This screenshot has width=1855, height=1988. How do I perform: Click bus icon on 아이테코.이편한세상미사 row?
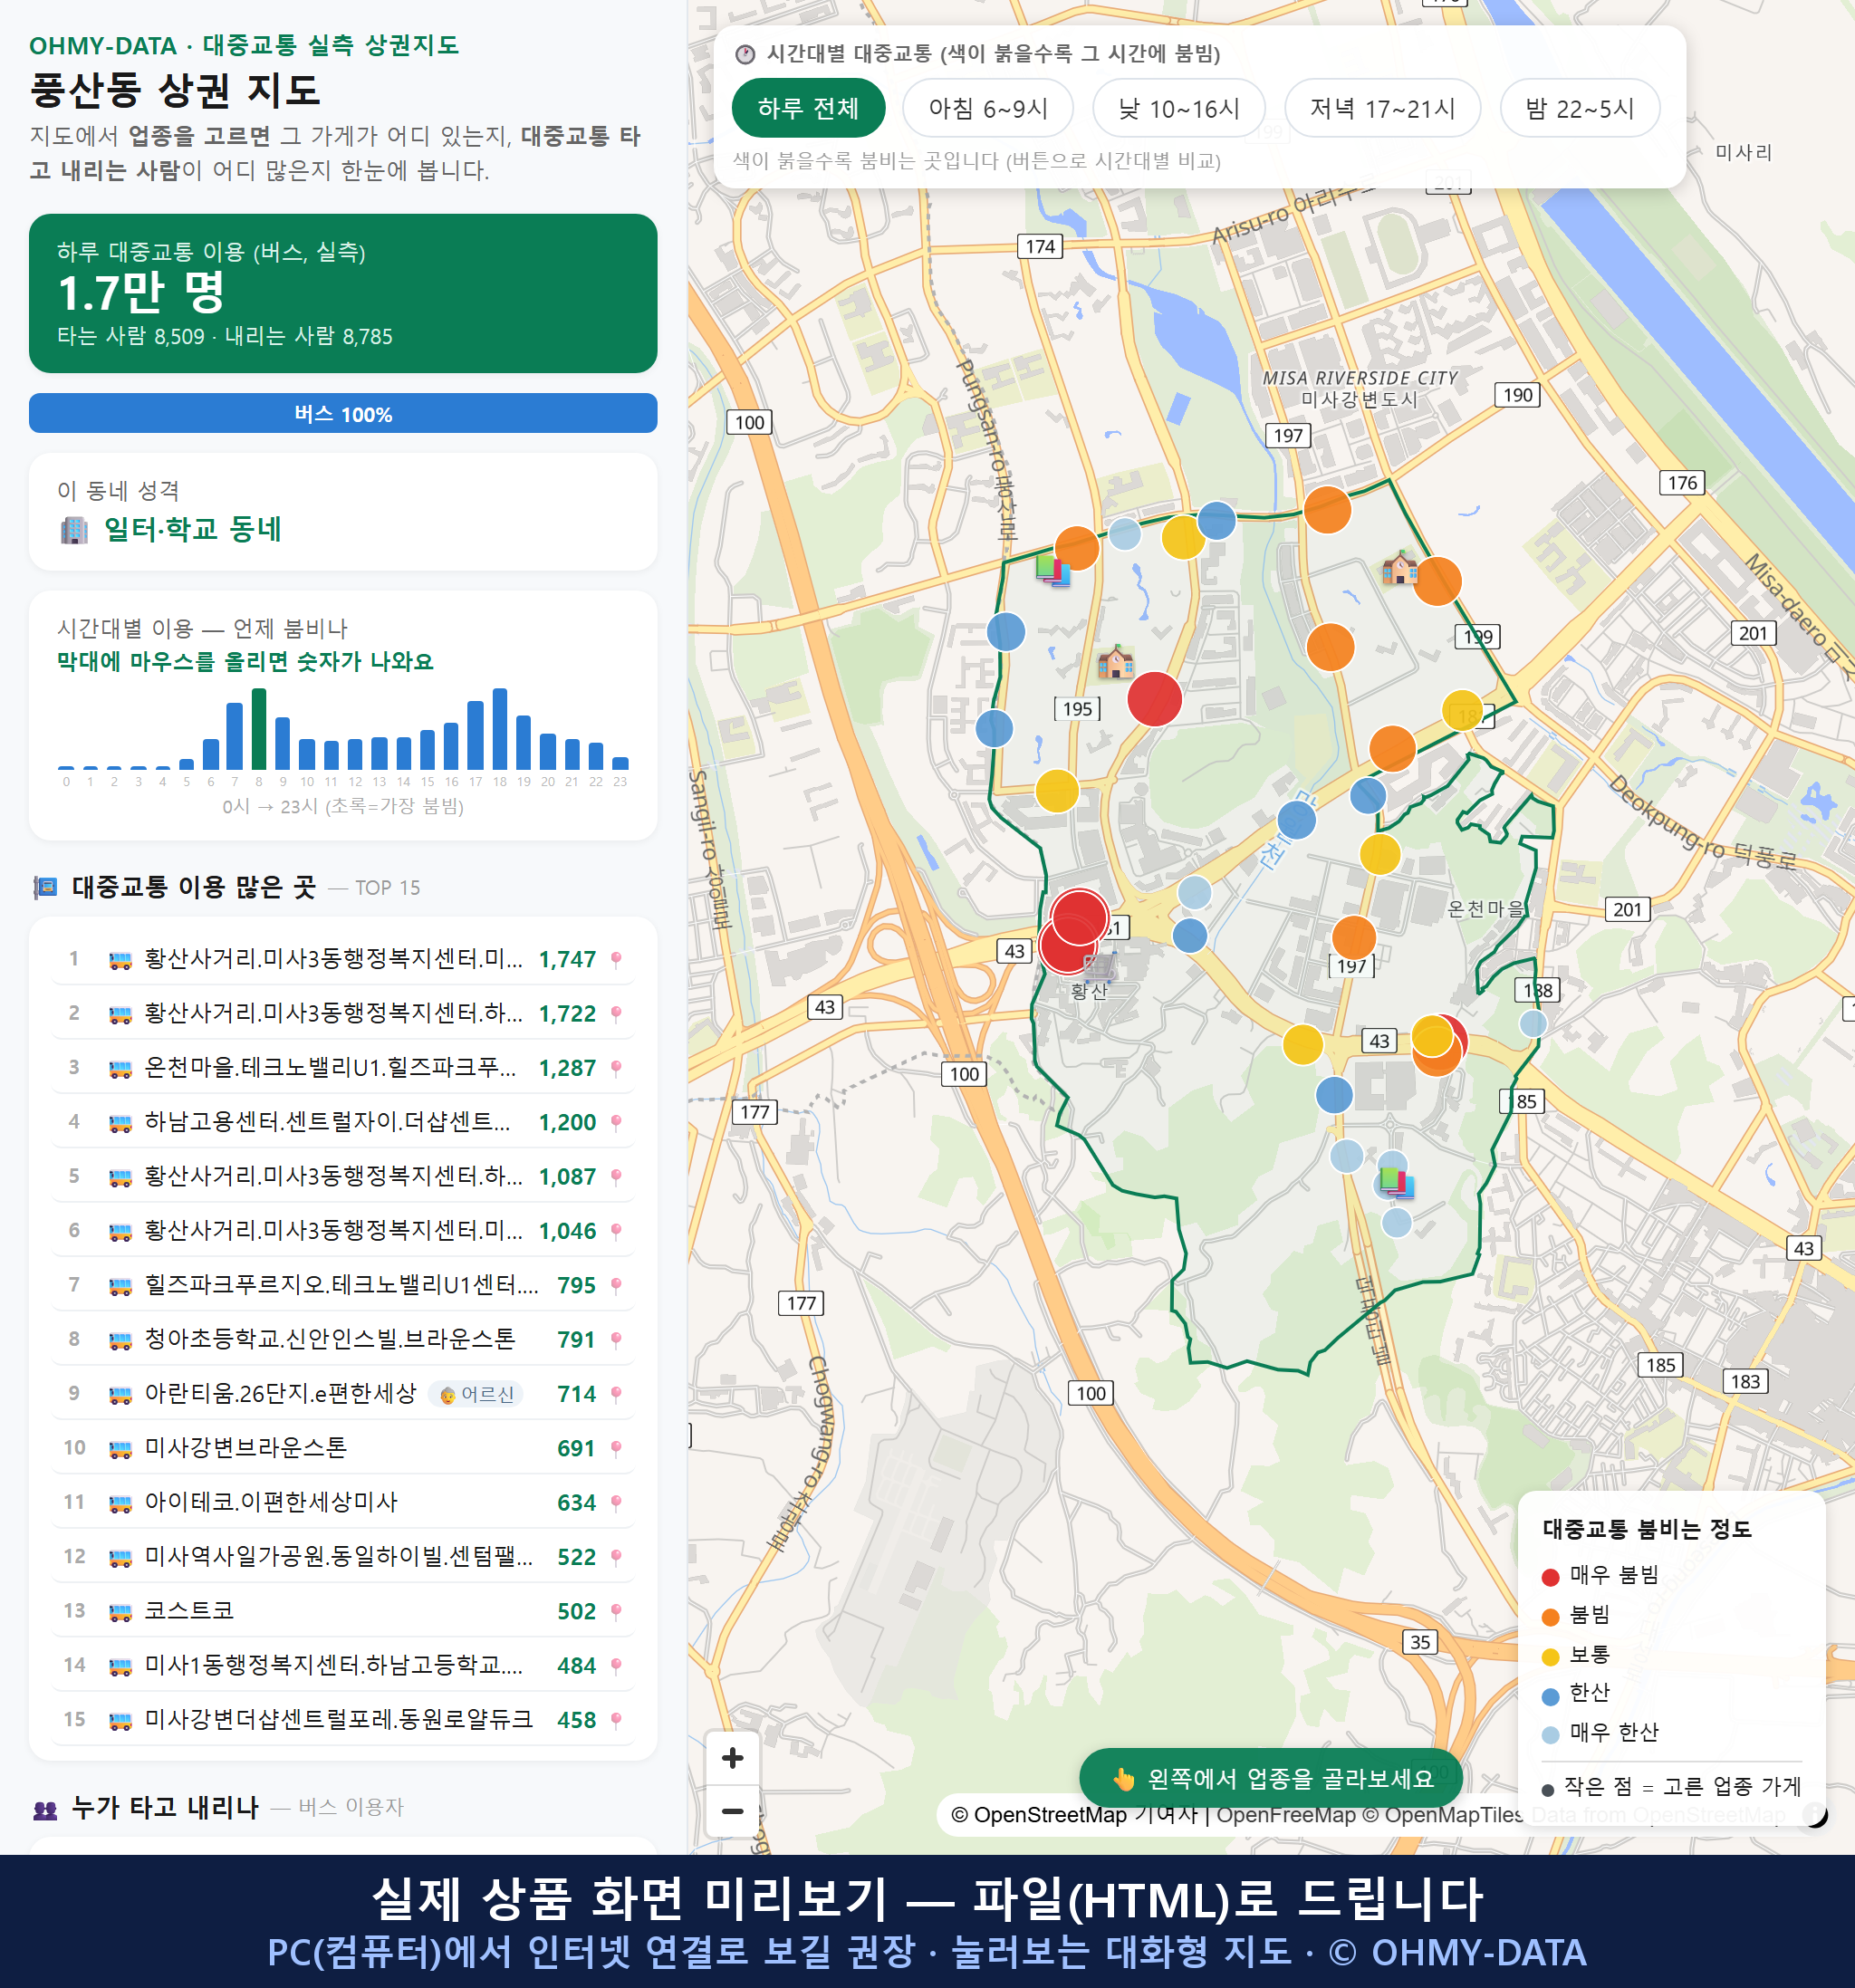point(120,1503)
